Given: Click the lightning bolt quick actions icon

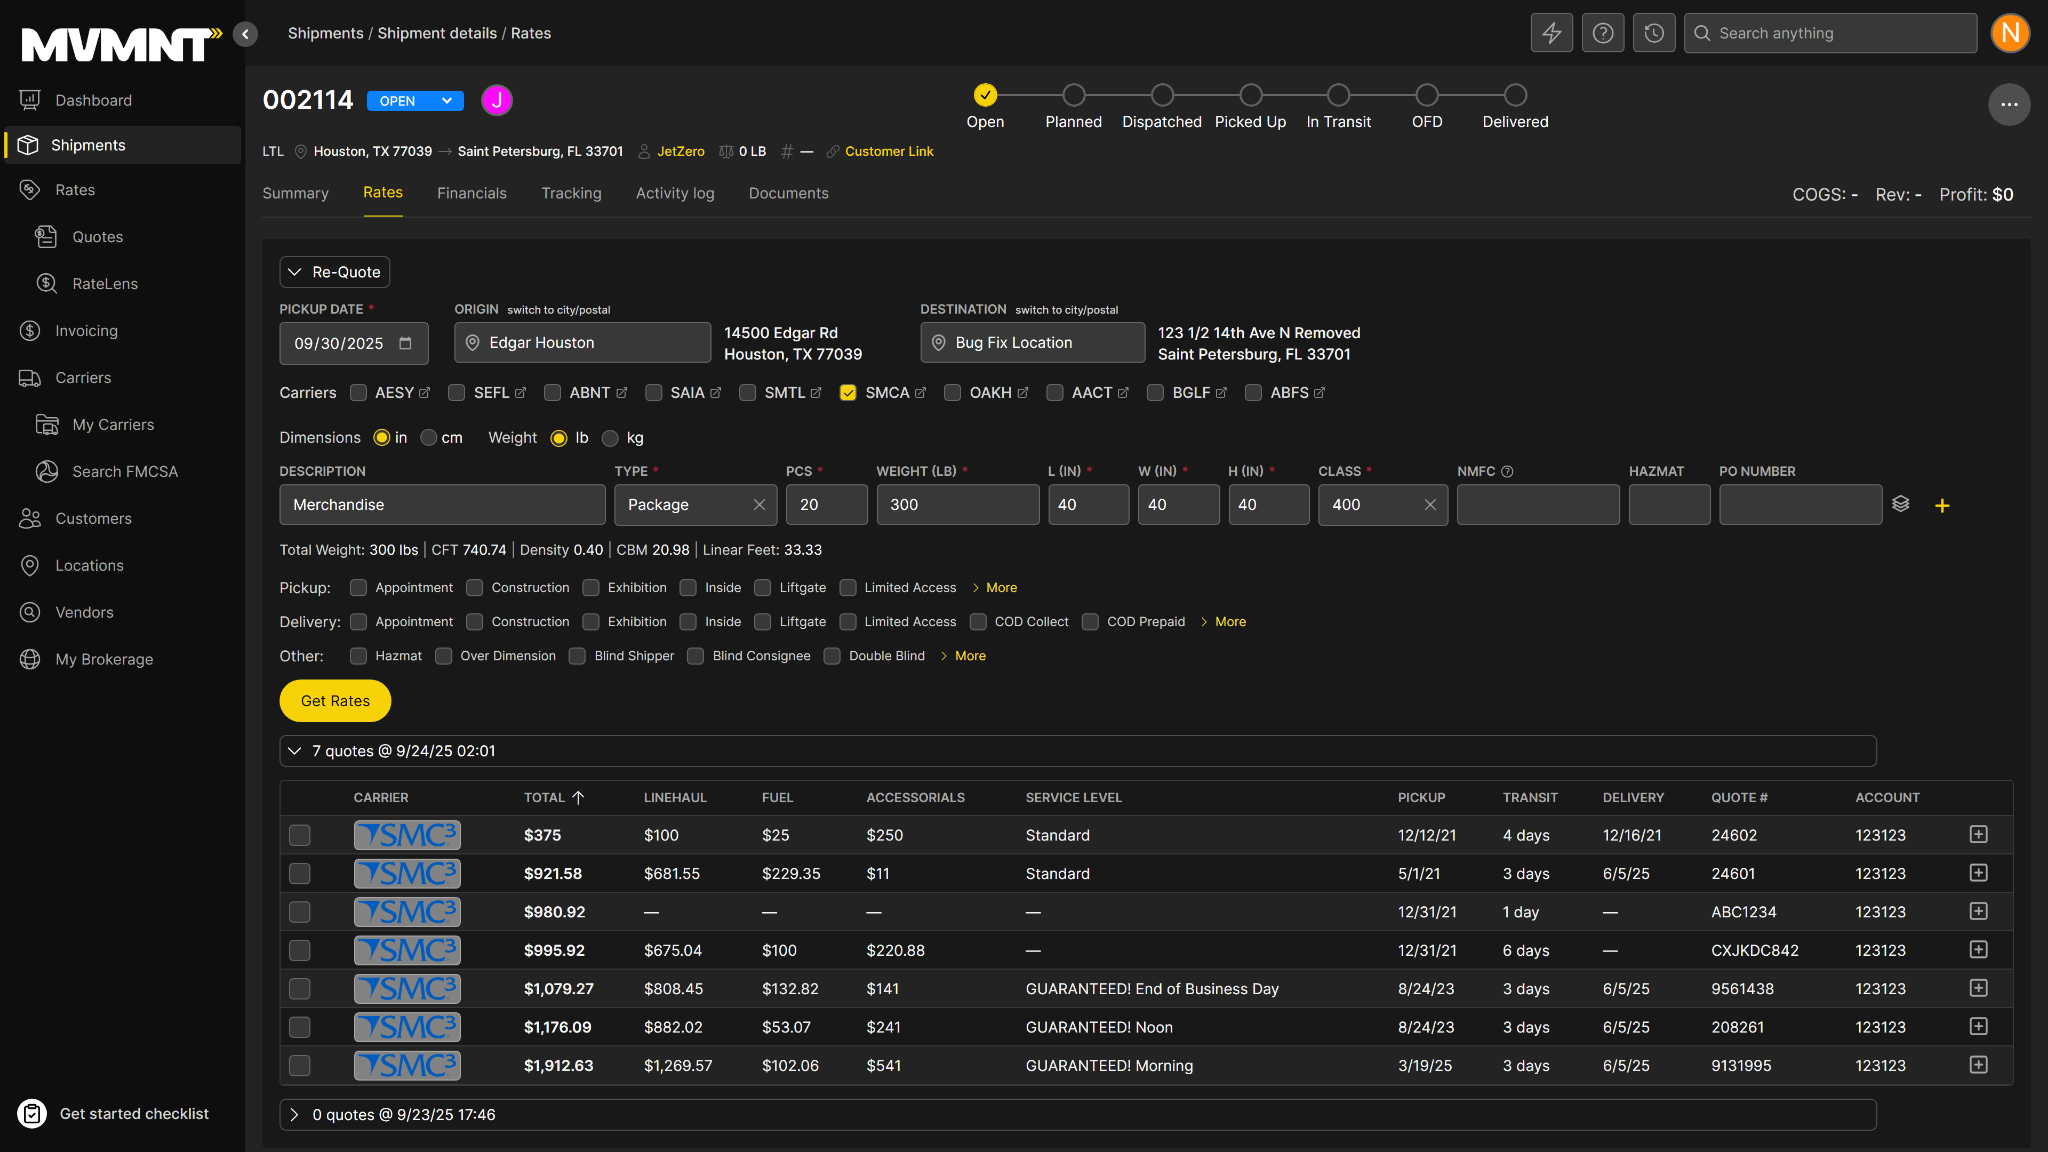Looking at the screenshot, I should [1551, 33].
